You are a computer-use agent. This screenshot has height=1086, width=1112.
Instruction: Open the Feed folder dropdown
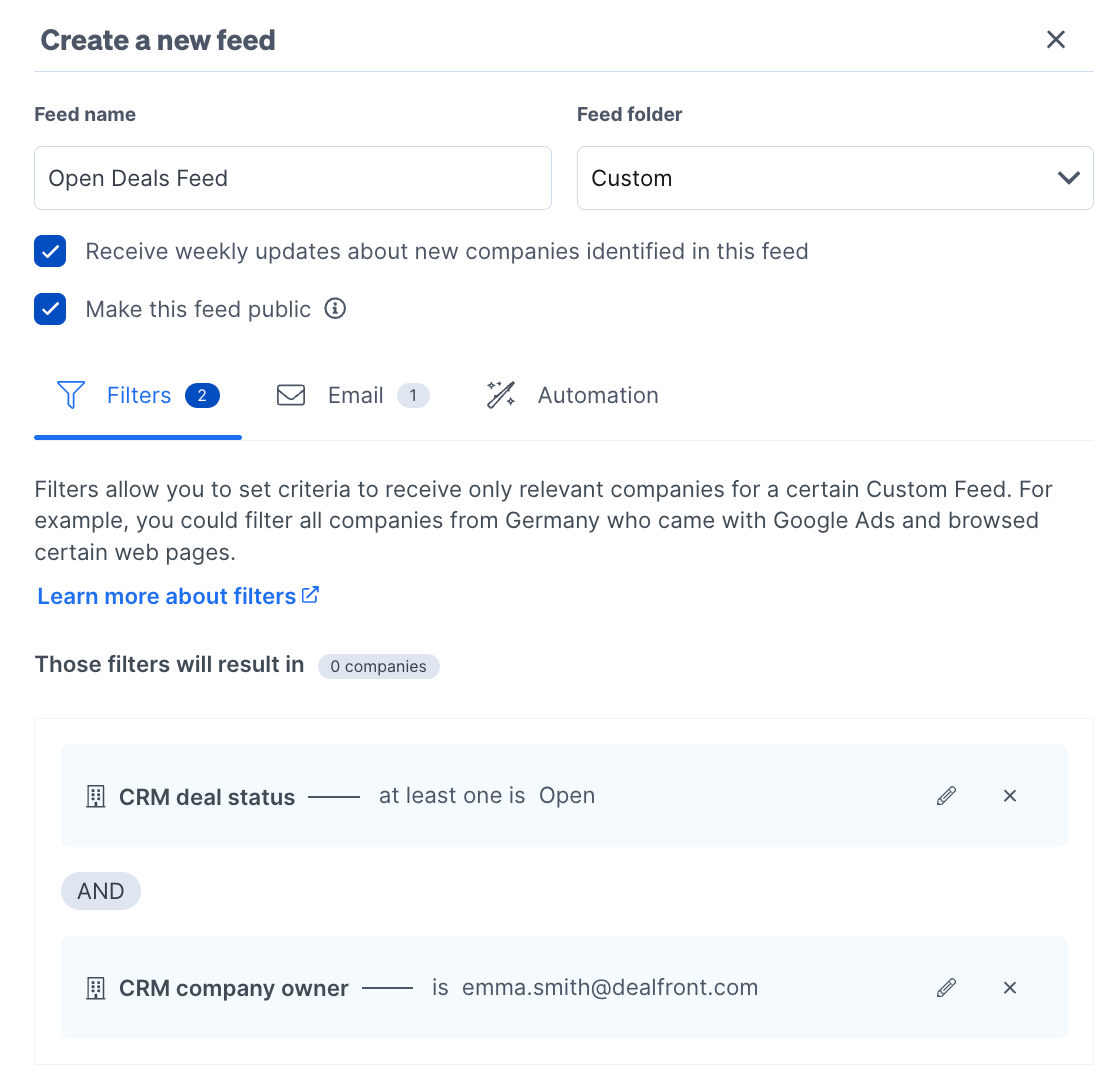(835, 177)
